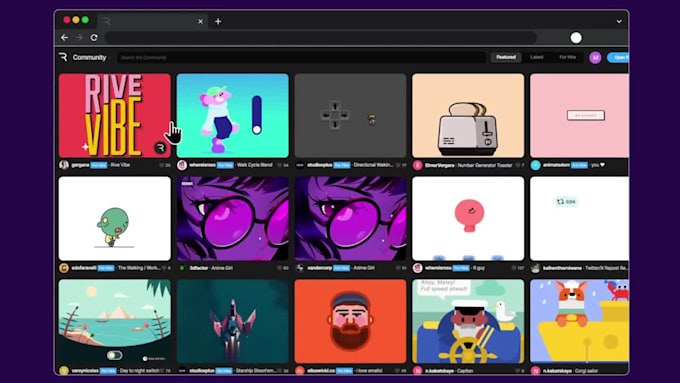680x383 pixels.
Task: Open the Starship Shooter thumbnail
Action: click(232, 321)
